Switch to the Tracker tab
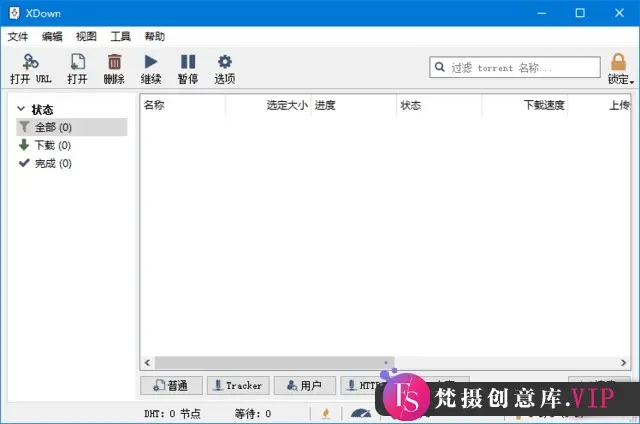 click(238, 385)
